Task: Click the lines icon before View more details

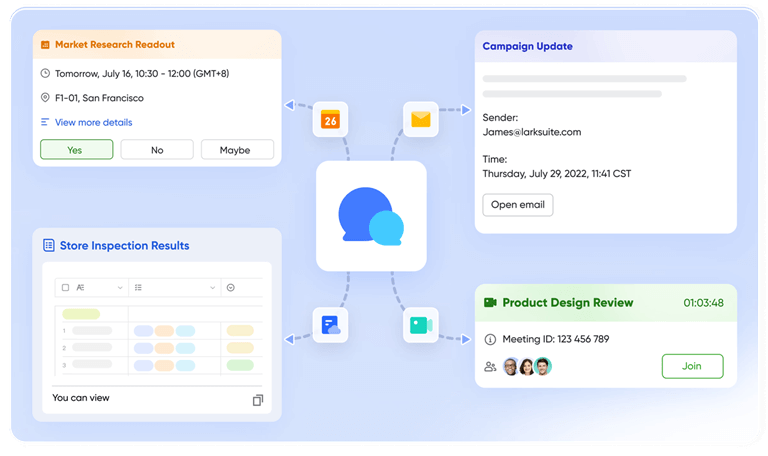Action: [x=45, y=122]
